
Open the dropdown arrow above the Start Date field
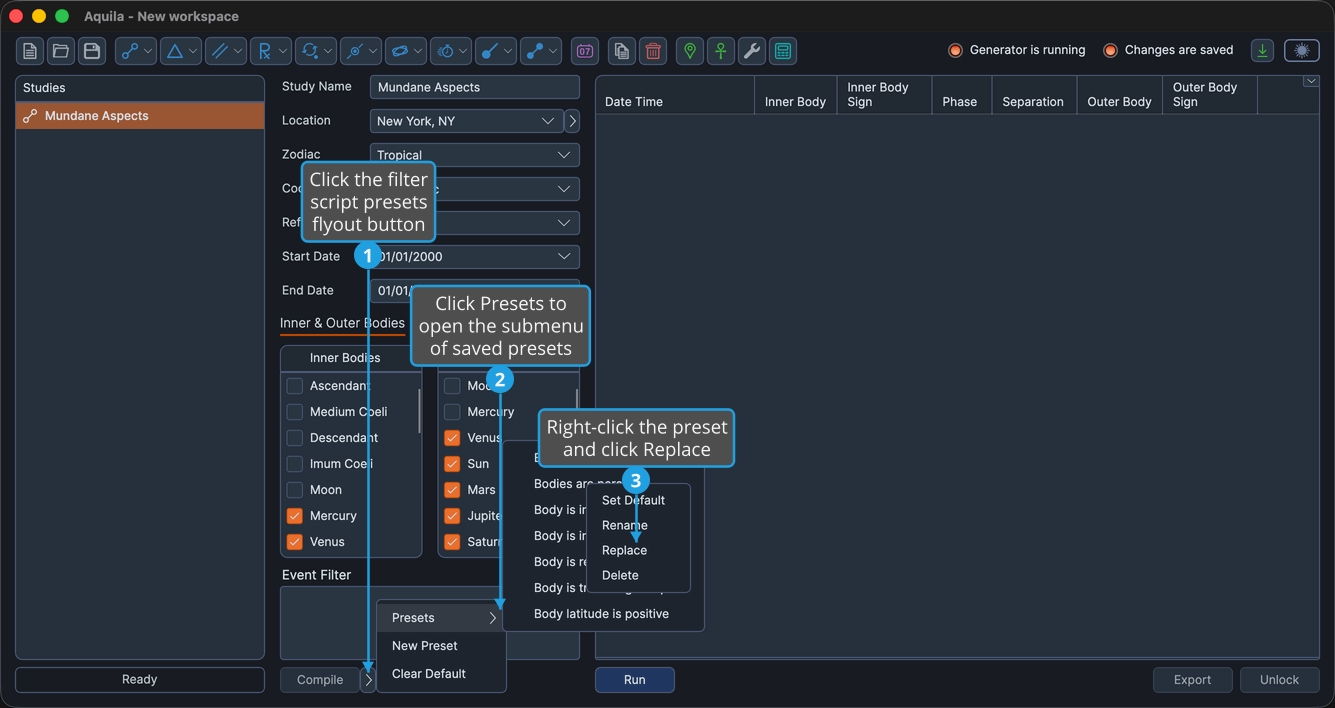(x=564, y=223)
